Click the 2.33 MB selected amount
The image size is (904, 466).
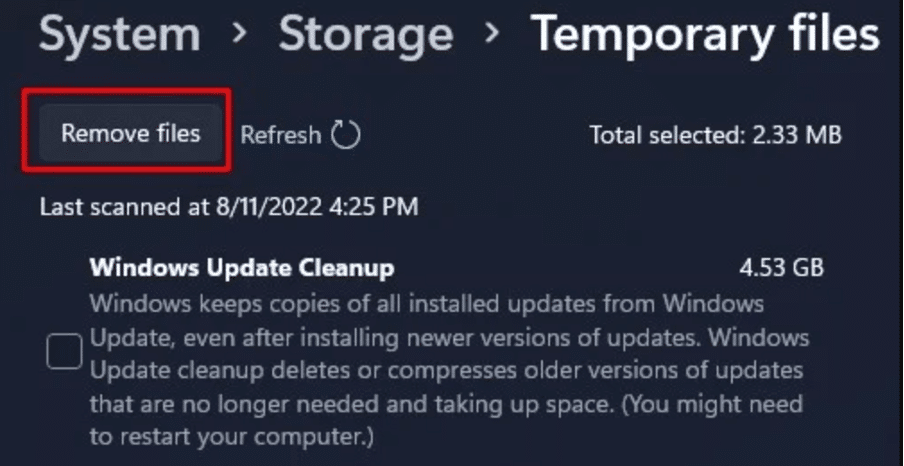[x=797, y=135]
